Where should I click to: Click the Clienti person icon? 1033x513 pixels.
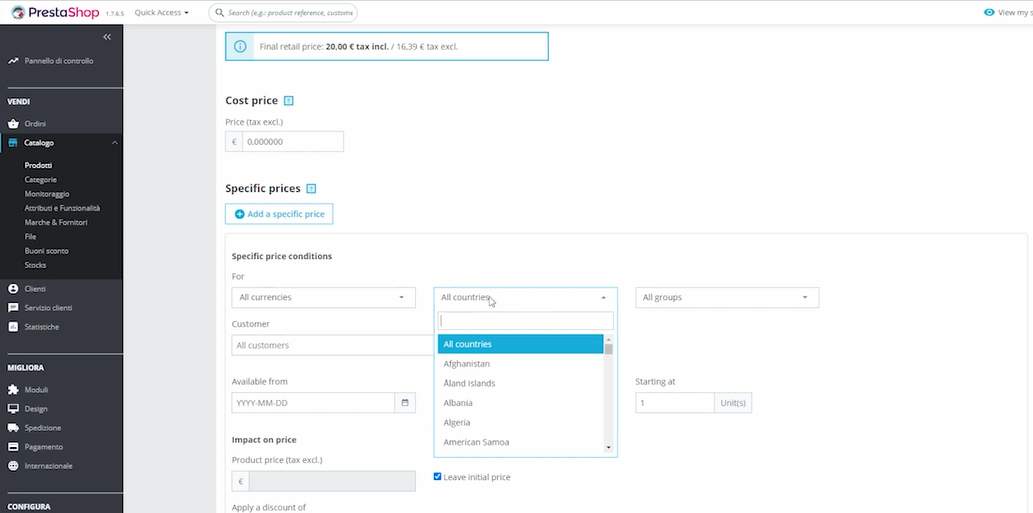click(13, 289)
